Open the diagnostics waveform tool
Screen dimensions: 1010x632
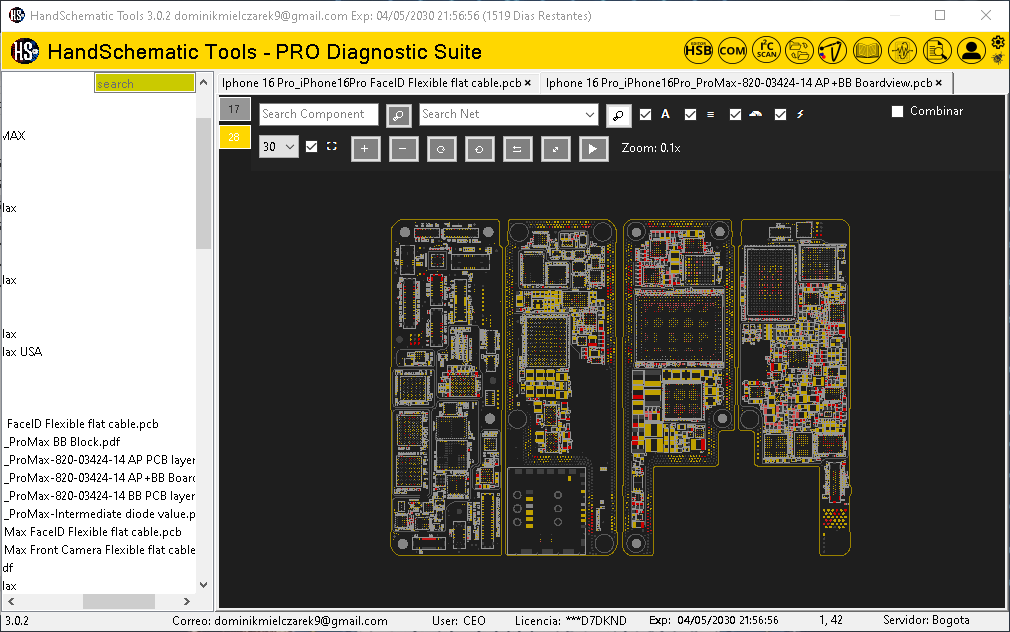pos(902,50)
